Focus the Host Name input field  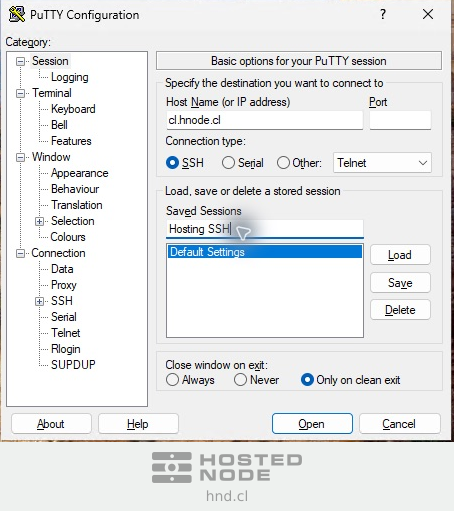tap(265, 120)
